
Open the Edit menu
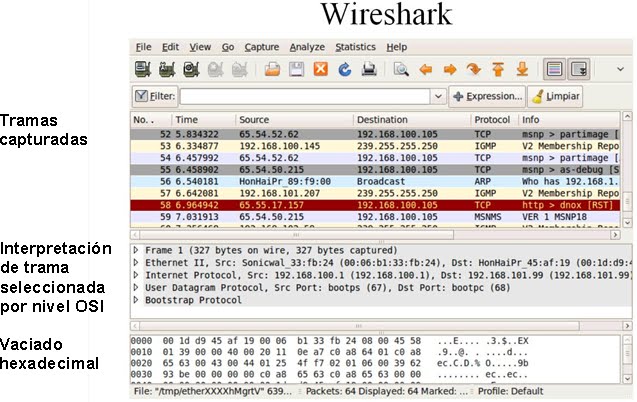(170, 47)
